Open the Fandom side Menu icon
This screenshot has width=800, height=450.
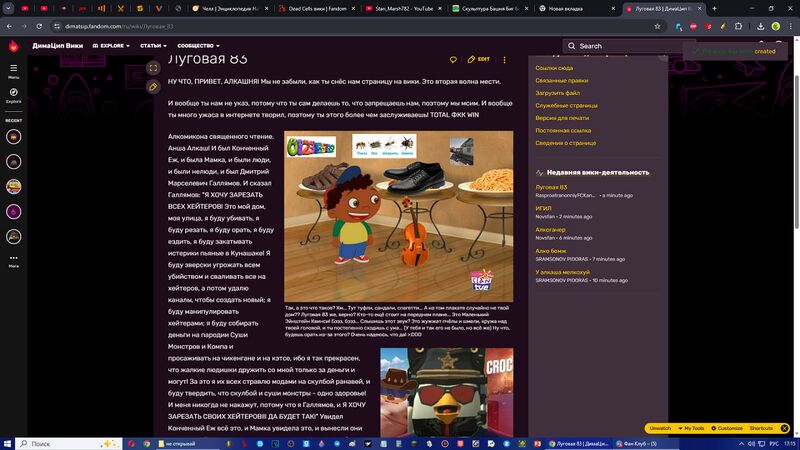pos(14,69)
